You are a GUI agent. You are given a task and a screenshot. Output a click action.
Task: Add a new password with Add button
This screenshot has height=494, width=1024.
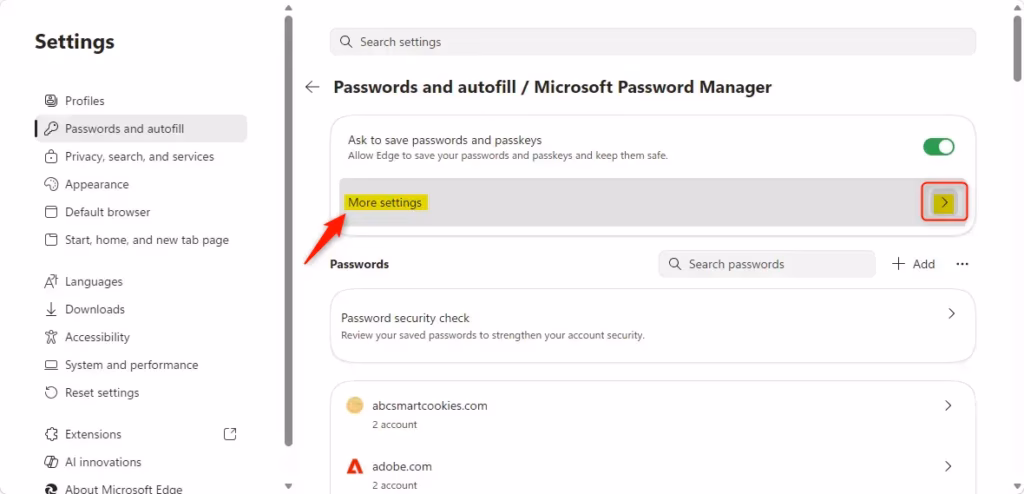coord(913,264)
